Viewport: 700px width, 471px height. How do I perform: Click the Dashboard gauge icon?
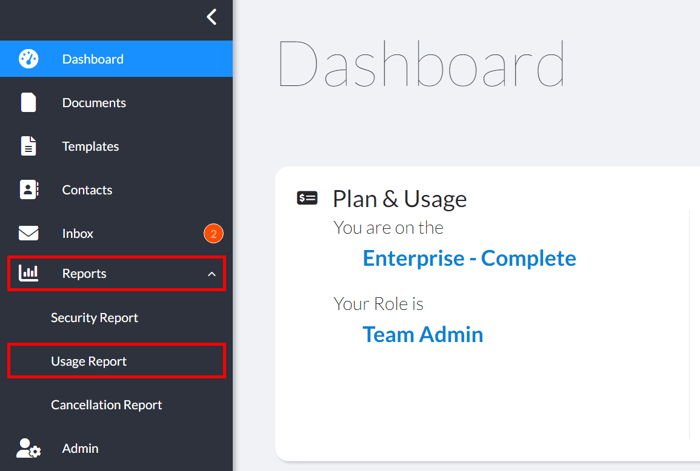[28, 59]
